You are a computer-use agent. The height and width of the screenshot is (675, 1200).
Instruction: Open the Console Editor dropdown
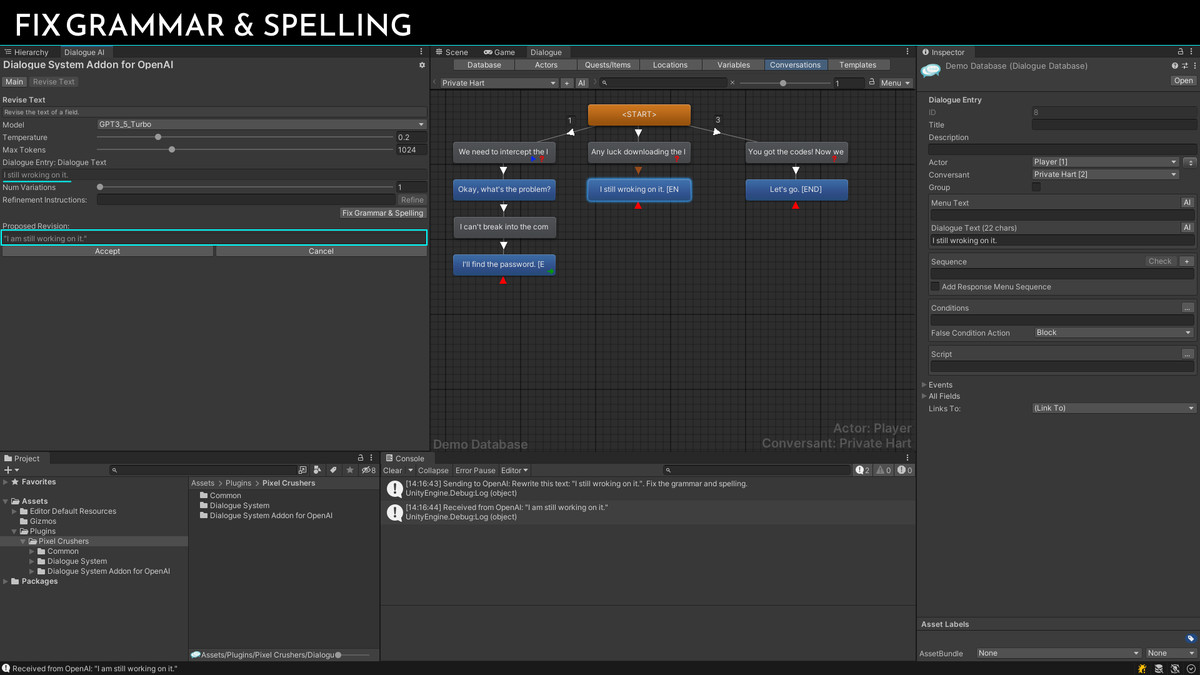[x=514, y=470]
